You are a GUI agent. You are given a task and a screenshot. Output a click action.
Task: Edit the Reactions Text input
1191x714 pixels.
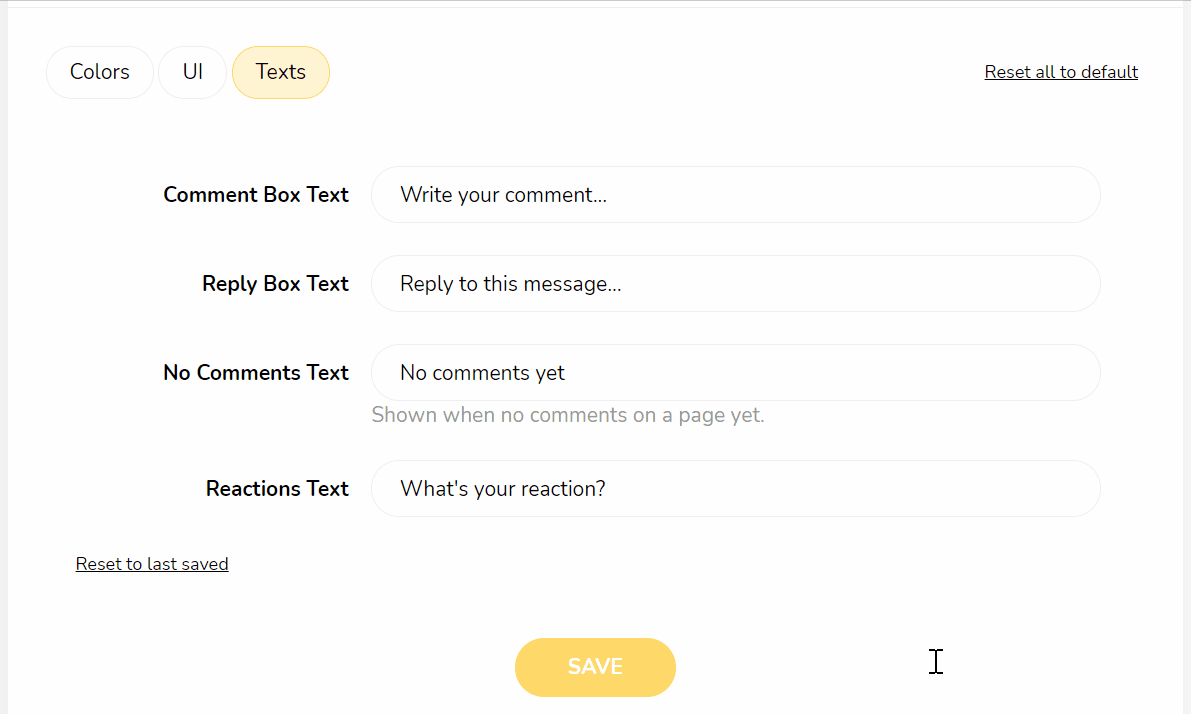coord(735,488)
